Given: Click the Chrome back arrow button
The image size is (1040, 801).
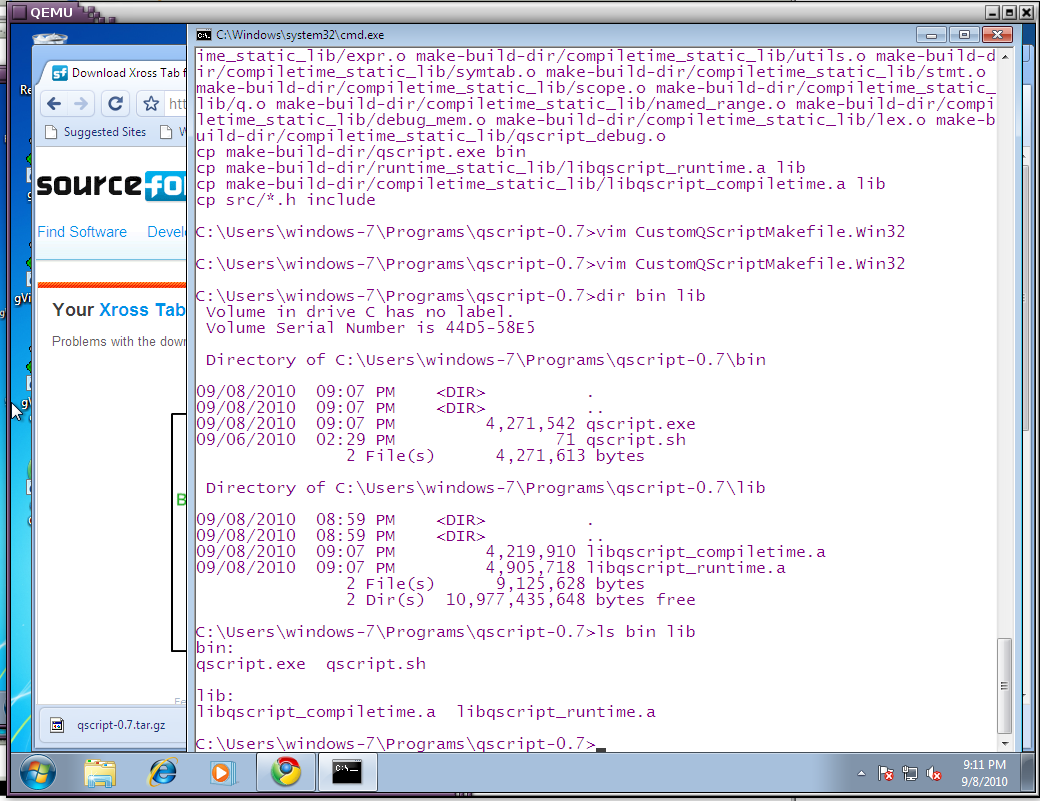Looking at the screenshot, I should [54, 104].
